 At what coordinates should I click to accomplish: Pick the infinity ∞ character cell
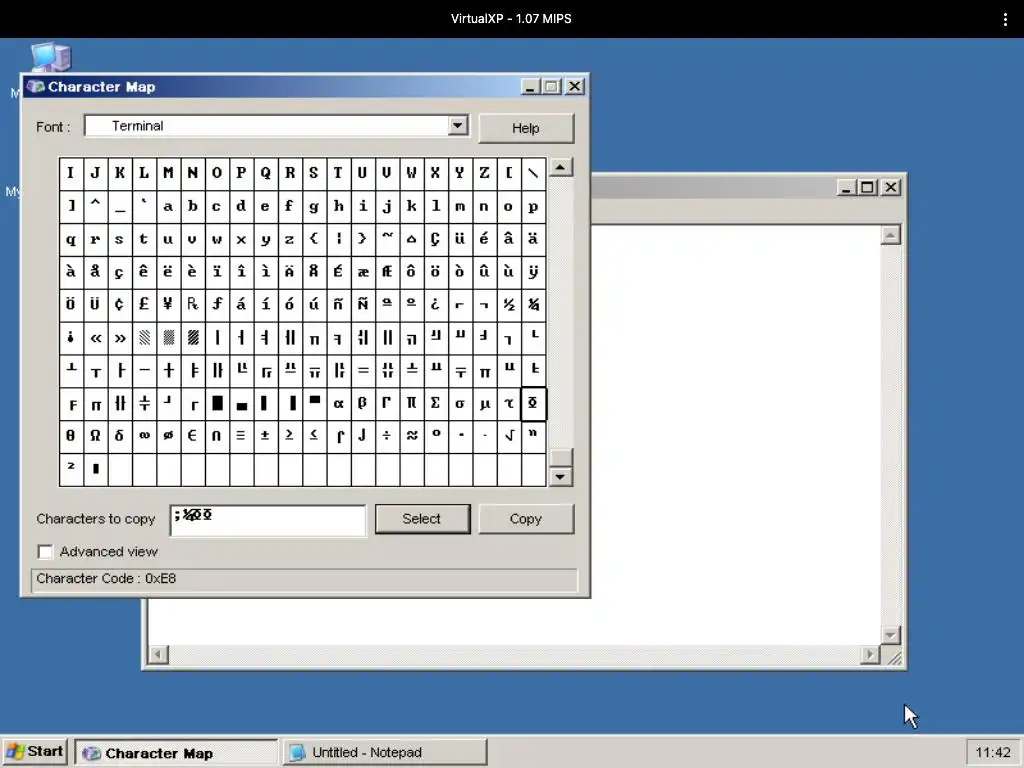(x=144, y=436)
